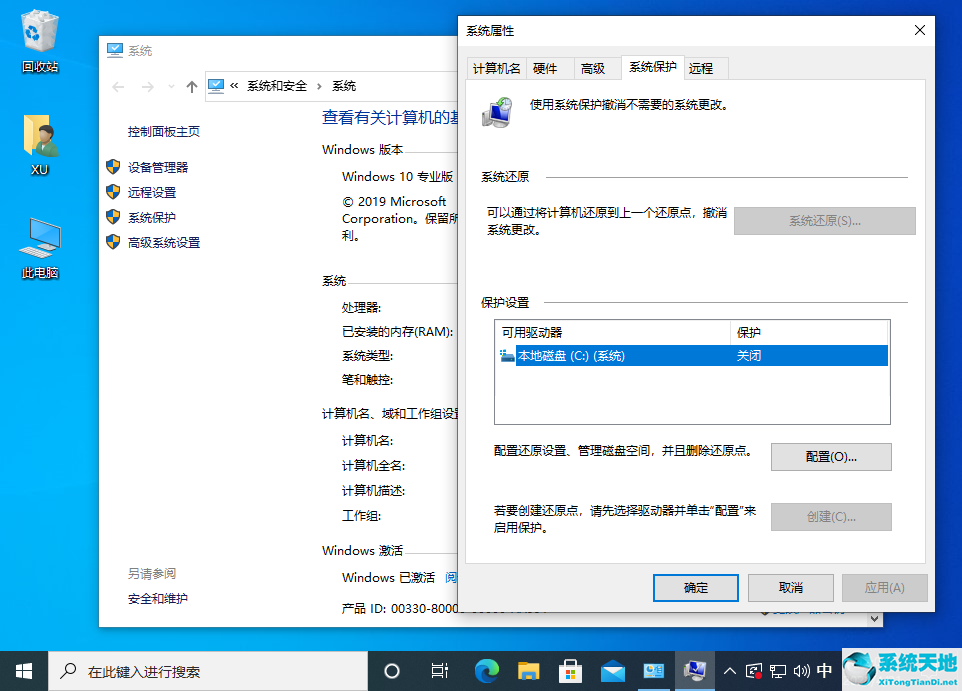Click the system protection computer icon in dialog

pyautogui.click(x=497, y=112)
